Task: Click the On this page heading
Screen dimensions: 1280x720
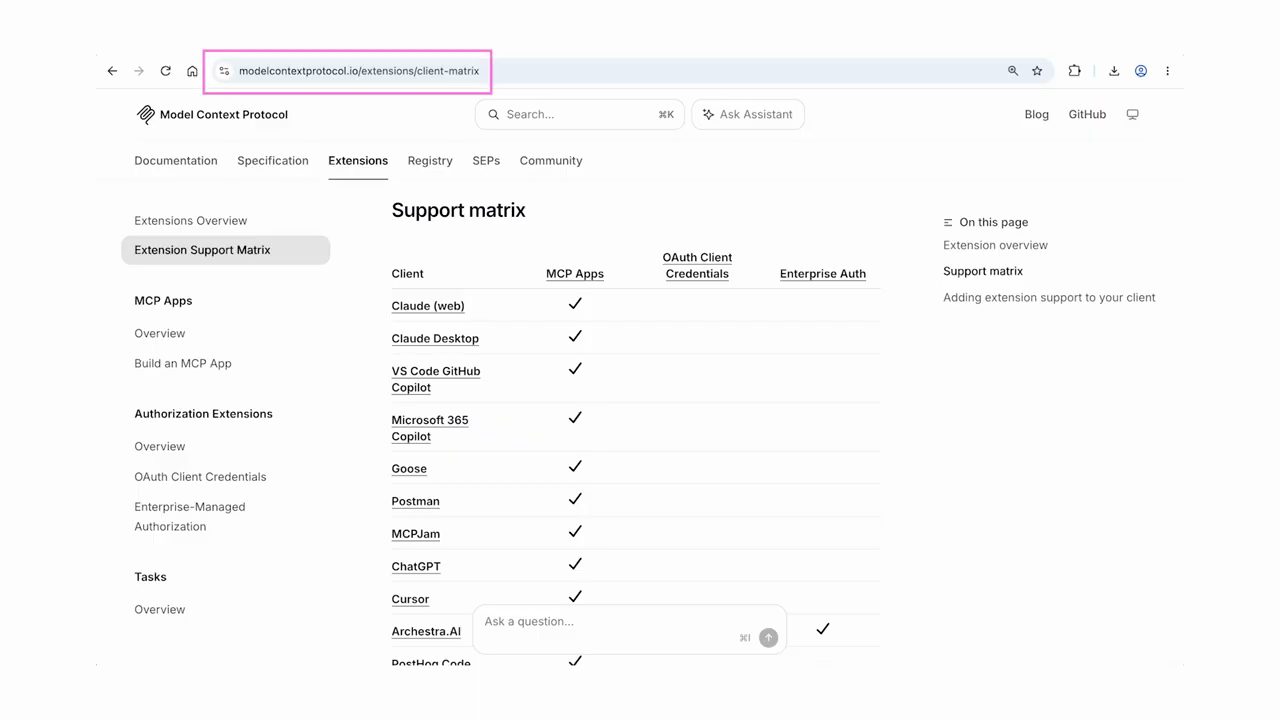Action: click(986, 222)
